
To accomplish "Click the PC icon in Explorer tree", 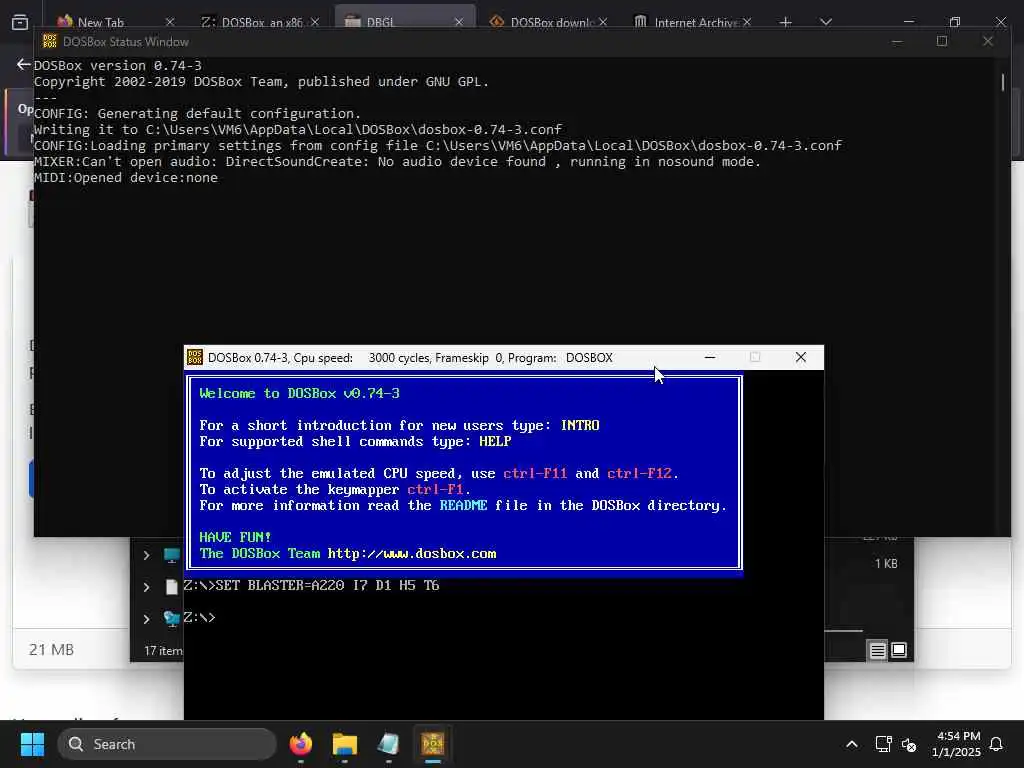I will click(x=171, y=555).
